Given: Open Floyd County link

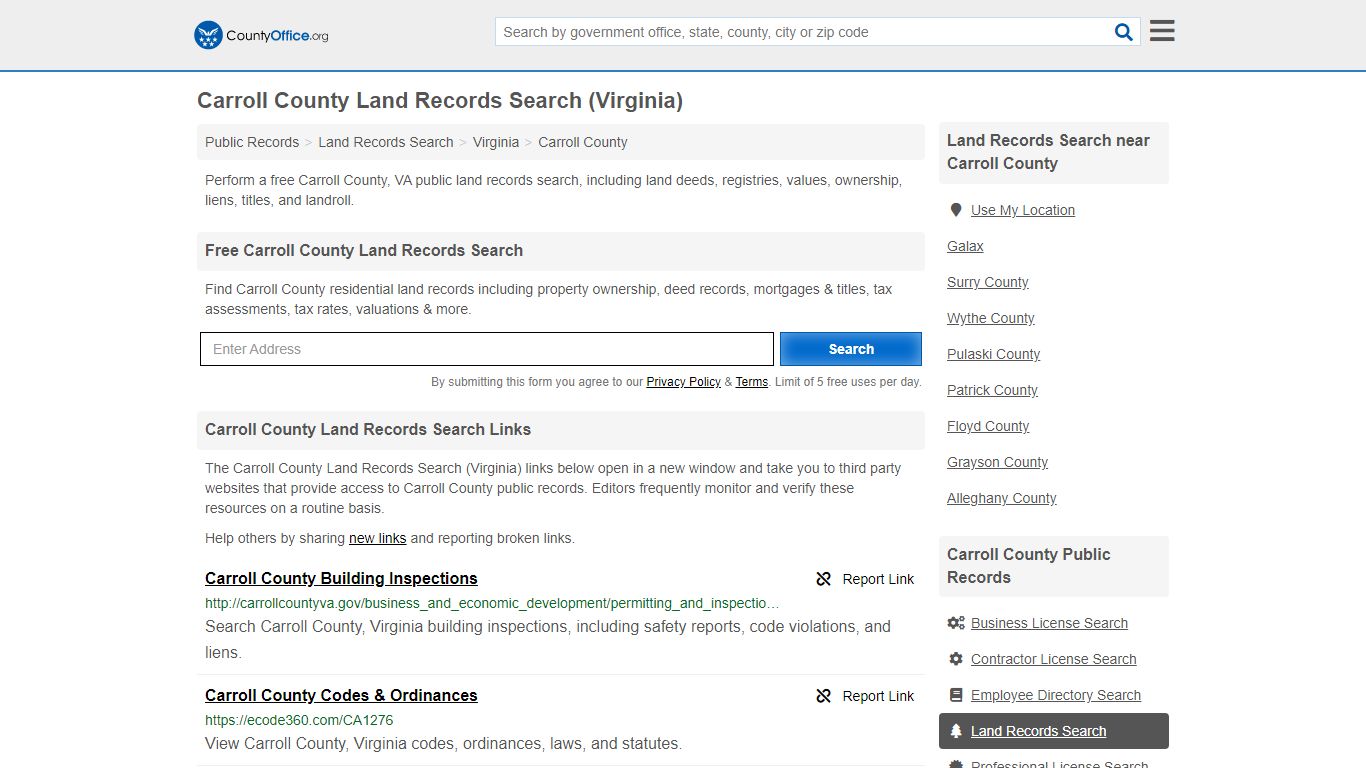Looking at the screenshot, I should click(988, 426).
